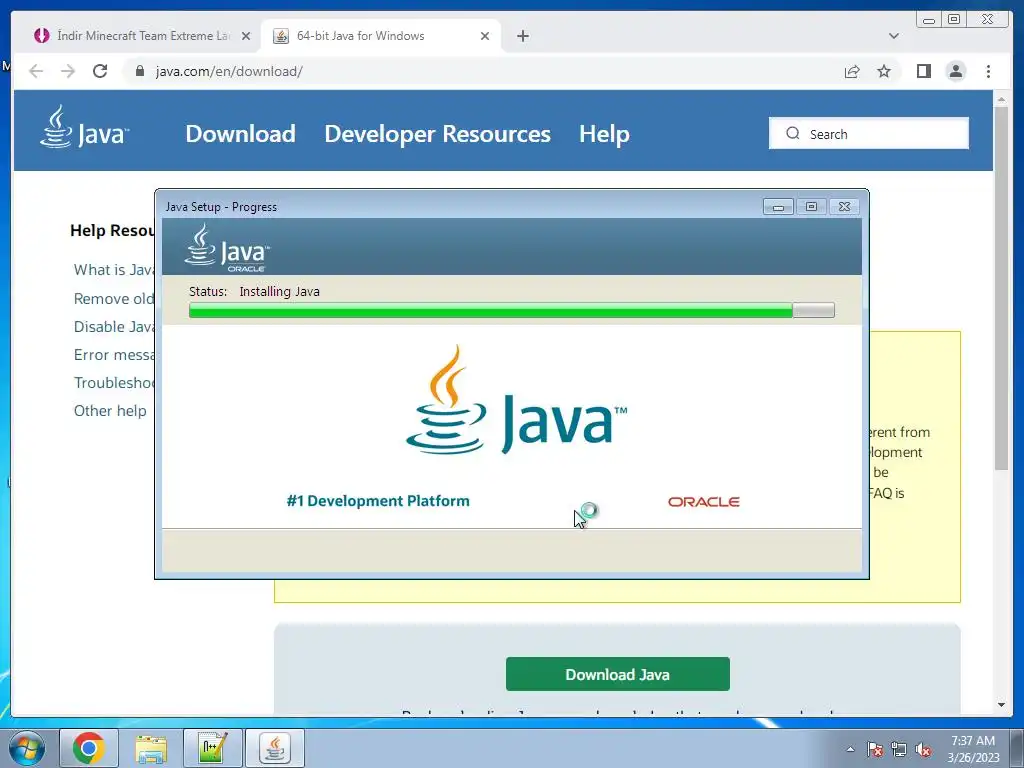View site information via the padlock icon

click(x=139, y=71)
